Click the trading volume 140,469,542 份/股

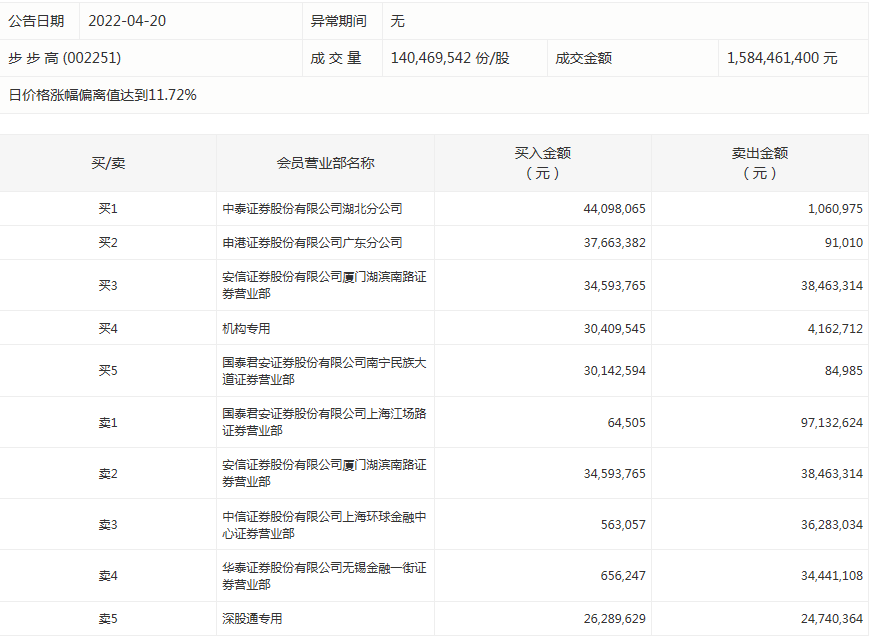(449, 58)
